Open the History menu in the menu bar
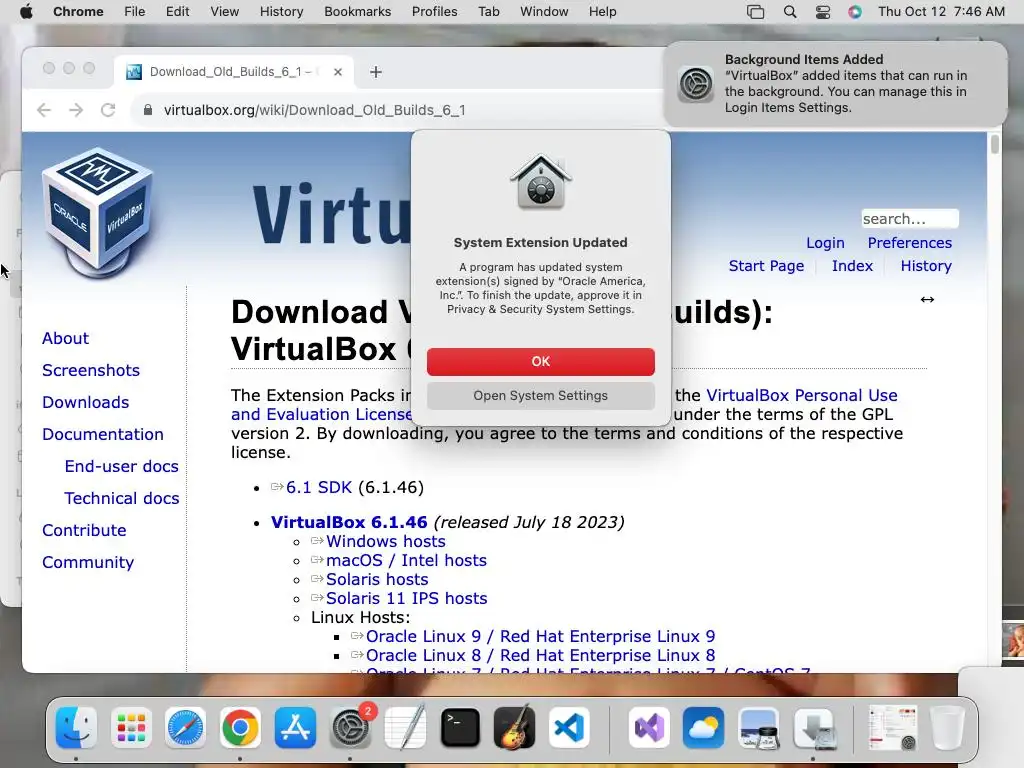Image resolution: width=1024 pixels, height=768 pixels. tap(281, 12)
